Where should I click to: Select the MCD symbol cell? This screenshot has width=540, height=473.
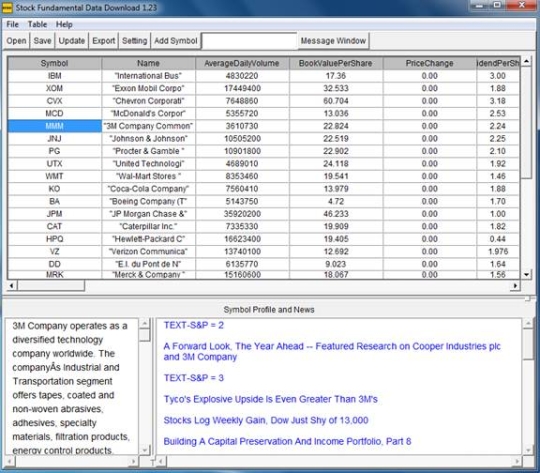pyautogui.click(x=54, y=113)
